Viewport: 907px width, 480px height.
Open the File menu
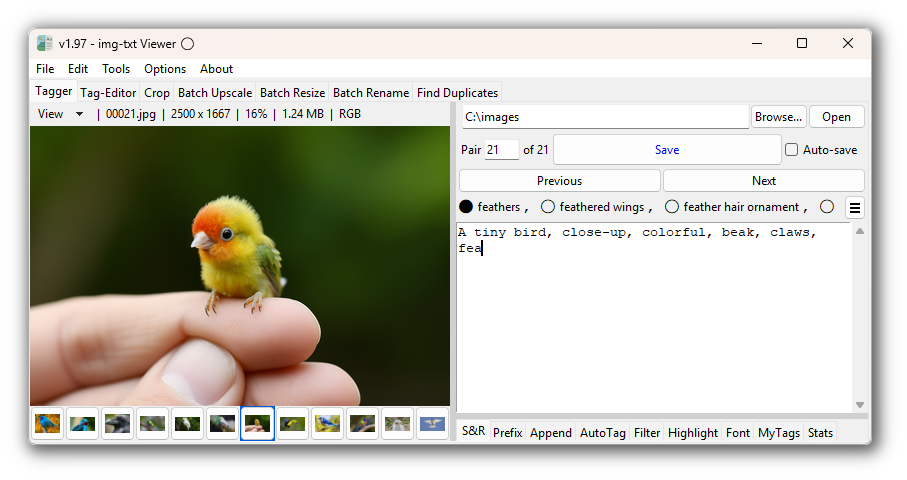pyautogui.click(x=45, y=69)
